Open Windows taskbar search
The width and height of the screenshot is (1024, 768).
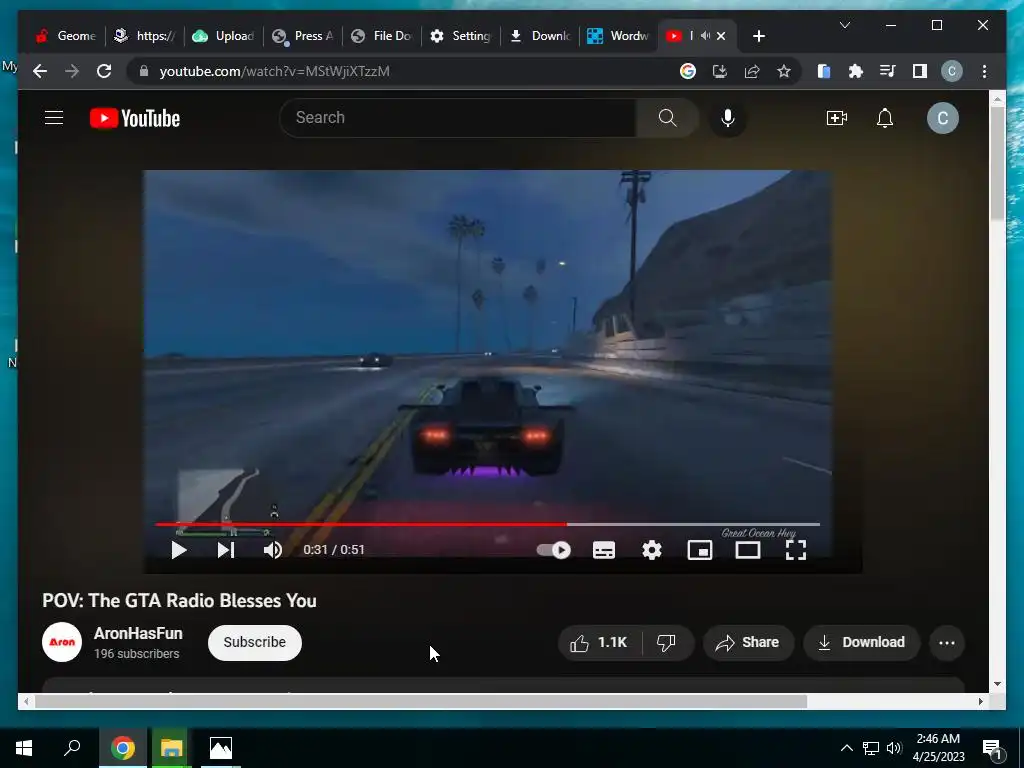[72, 748]
